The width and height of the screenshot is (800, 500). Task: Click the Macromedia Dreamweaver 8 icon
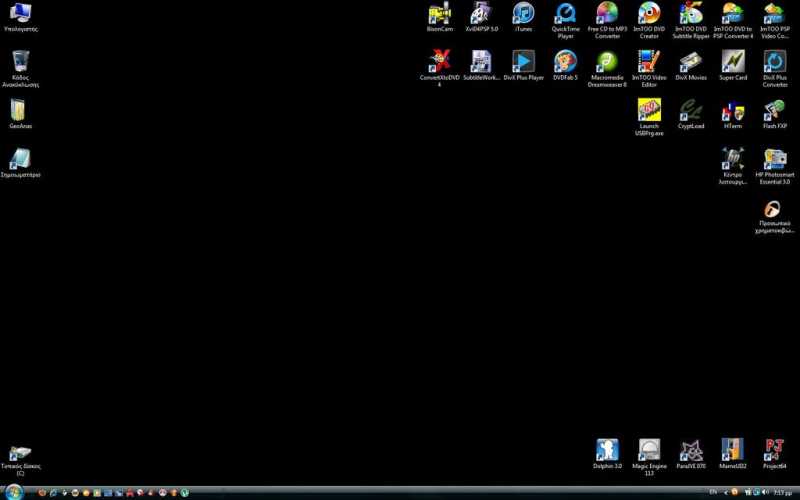607,62
